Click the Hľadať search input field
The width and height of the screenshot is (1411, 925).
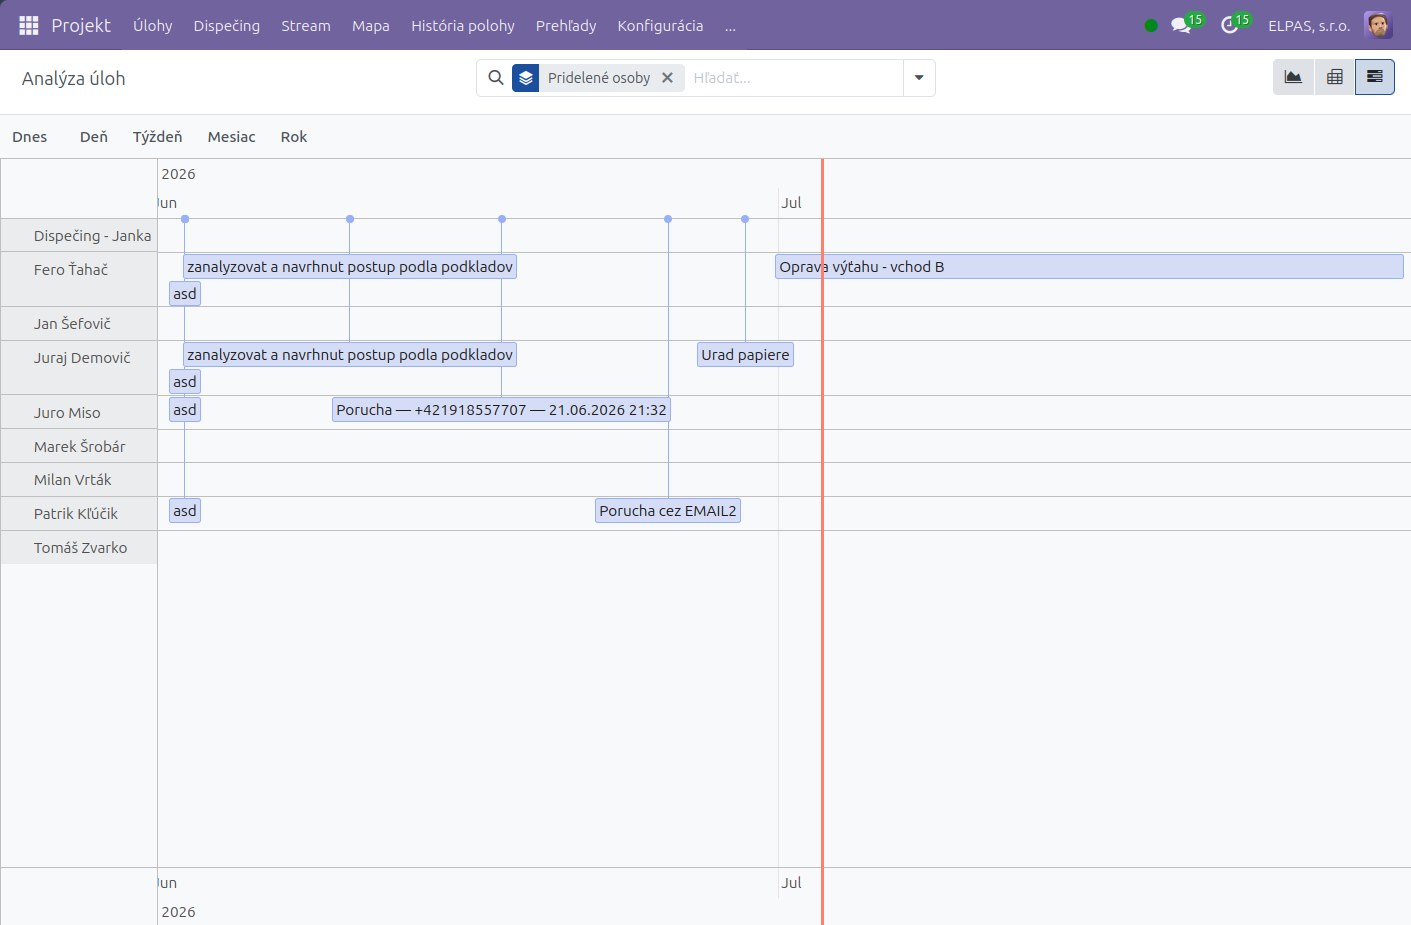[x=794, y=78]
